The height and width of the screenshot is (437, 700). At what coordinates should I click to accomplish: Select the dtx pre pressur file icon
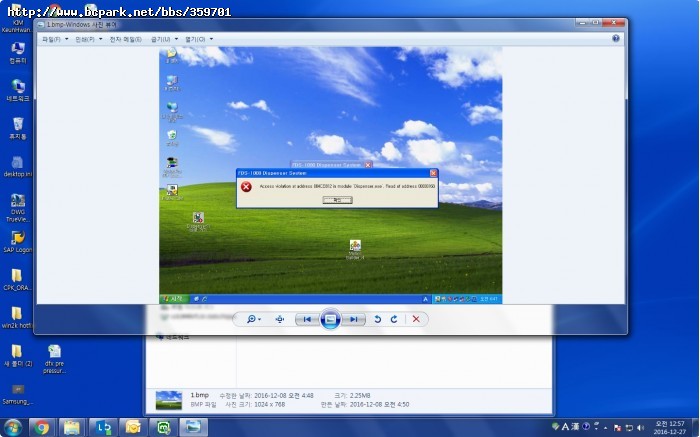pos(54,359)
